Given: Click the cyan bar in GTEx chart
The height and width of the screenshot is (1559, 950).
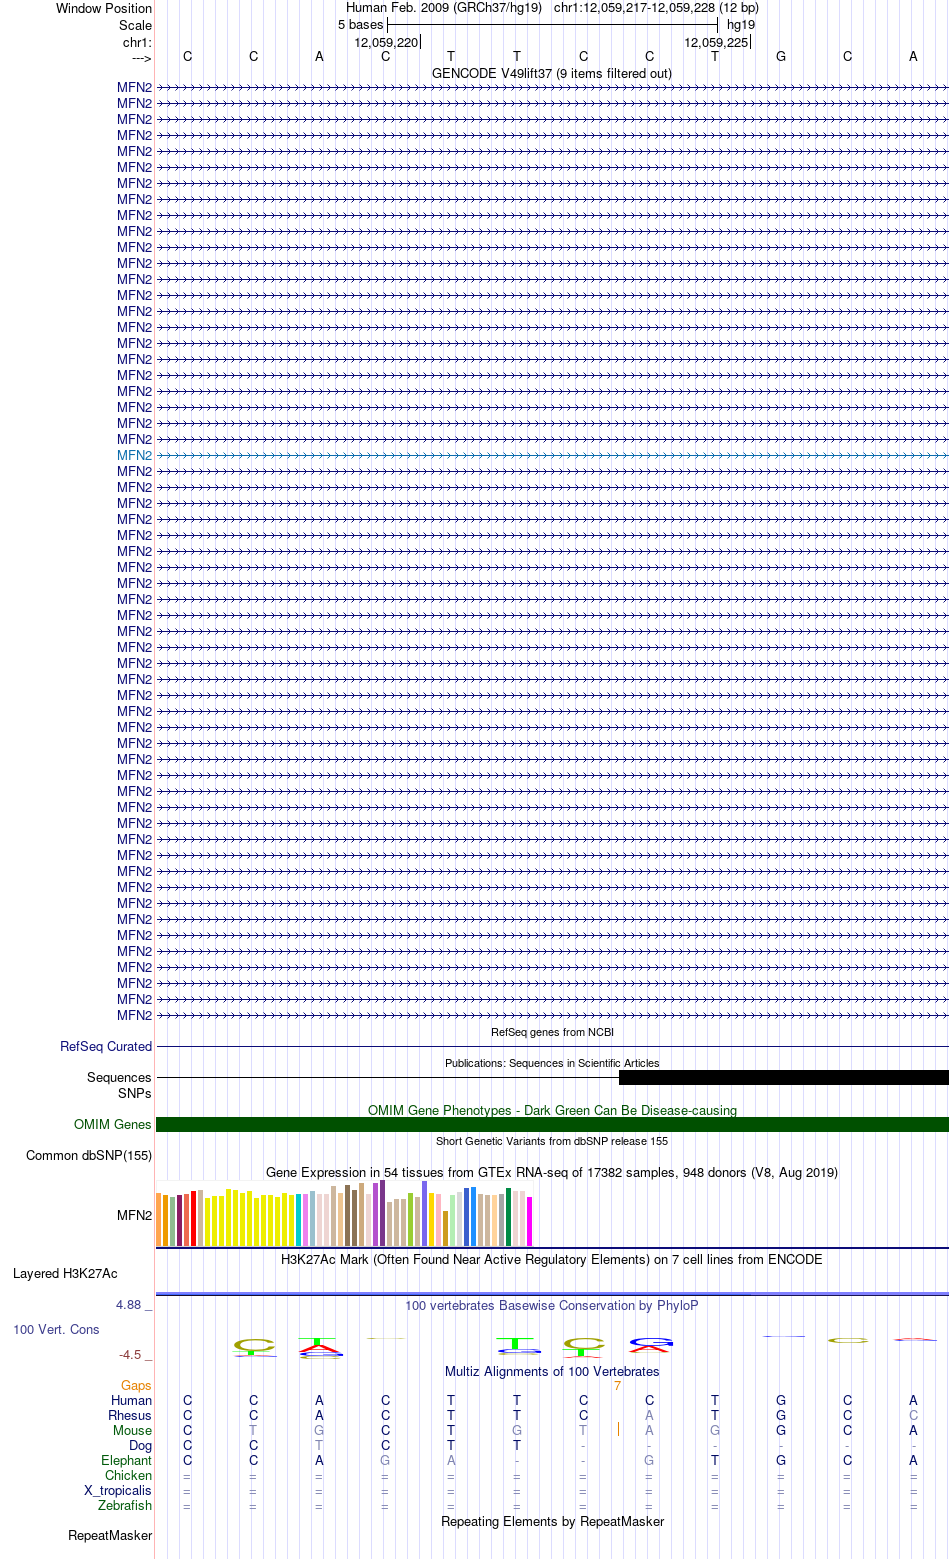Looking at the screenshot, I should [x=298, y=1220].
